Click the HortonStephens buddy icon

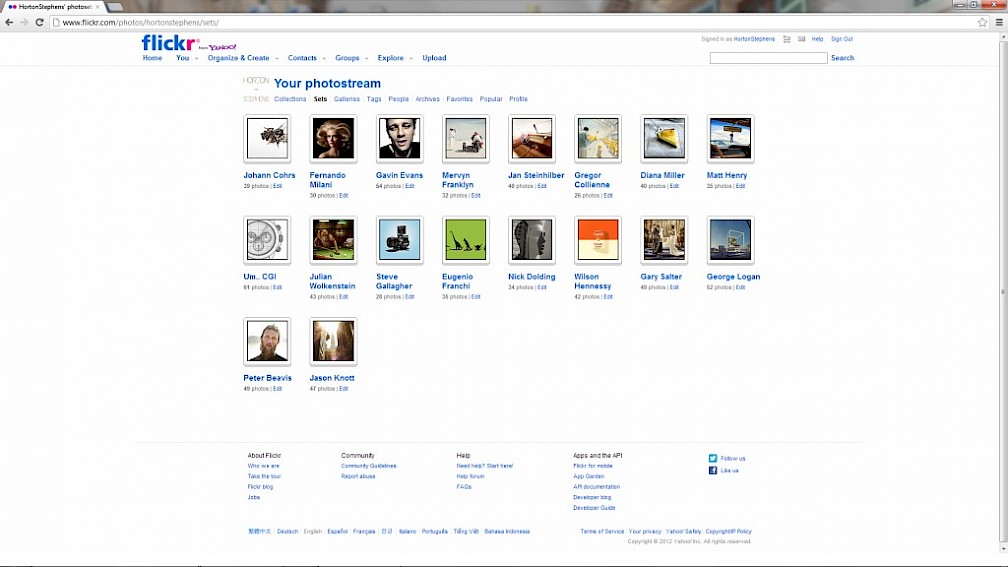coord(256,89)
